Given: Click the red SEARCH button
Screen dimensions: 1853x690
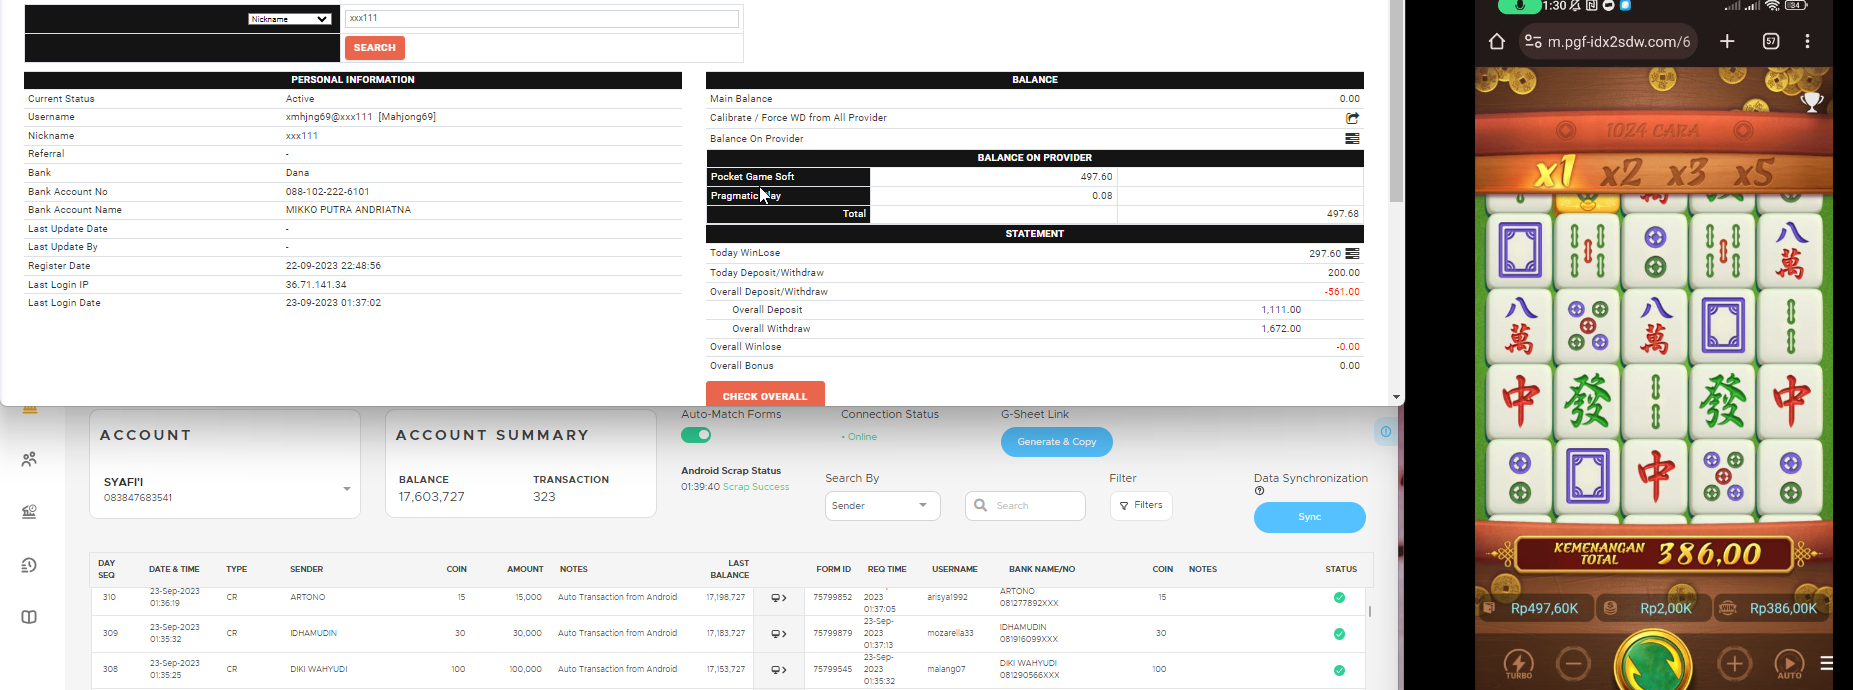Looking at the screenshot, I should 375,48.
